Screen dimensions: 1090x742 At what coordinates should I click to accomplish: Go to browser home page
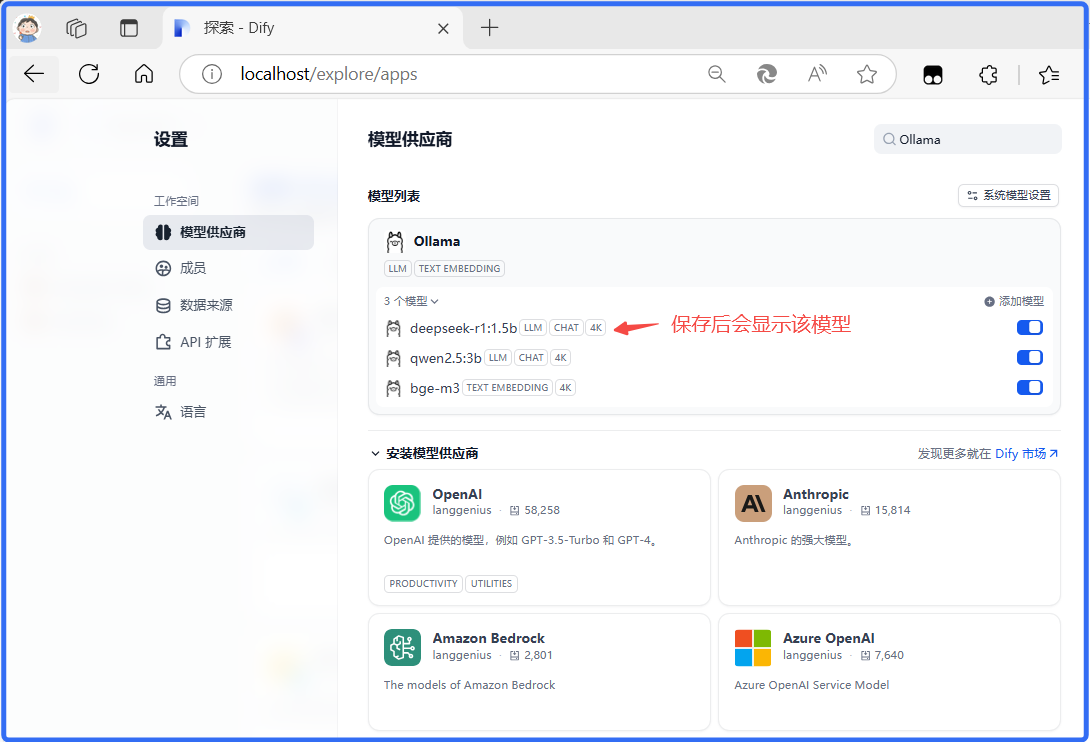coord(144,74)
